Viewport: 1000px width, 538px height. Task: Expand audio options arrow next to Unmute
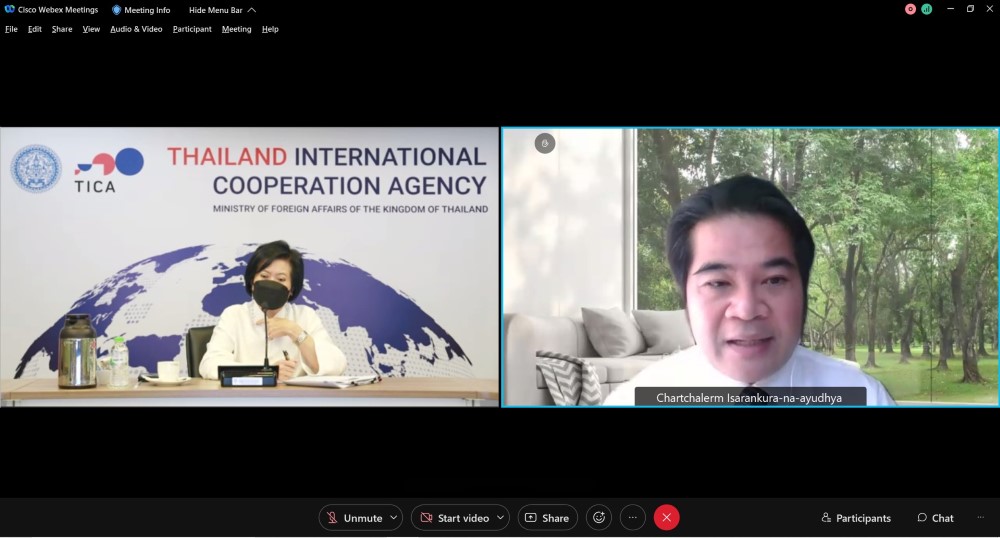[x=394, y=517]
